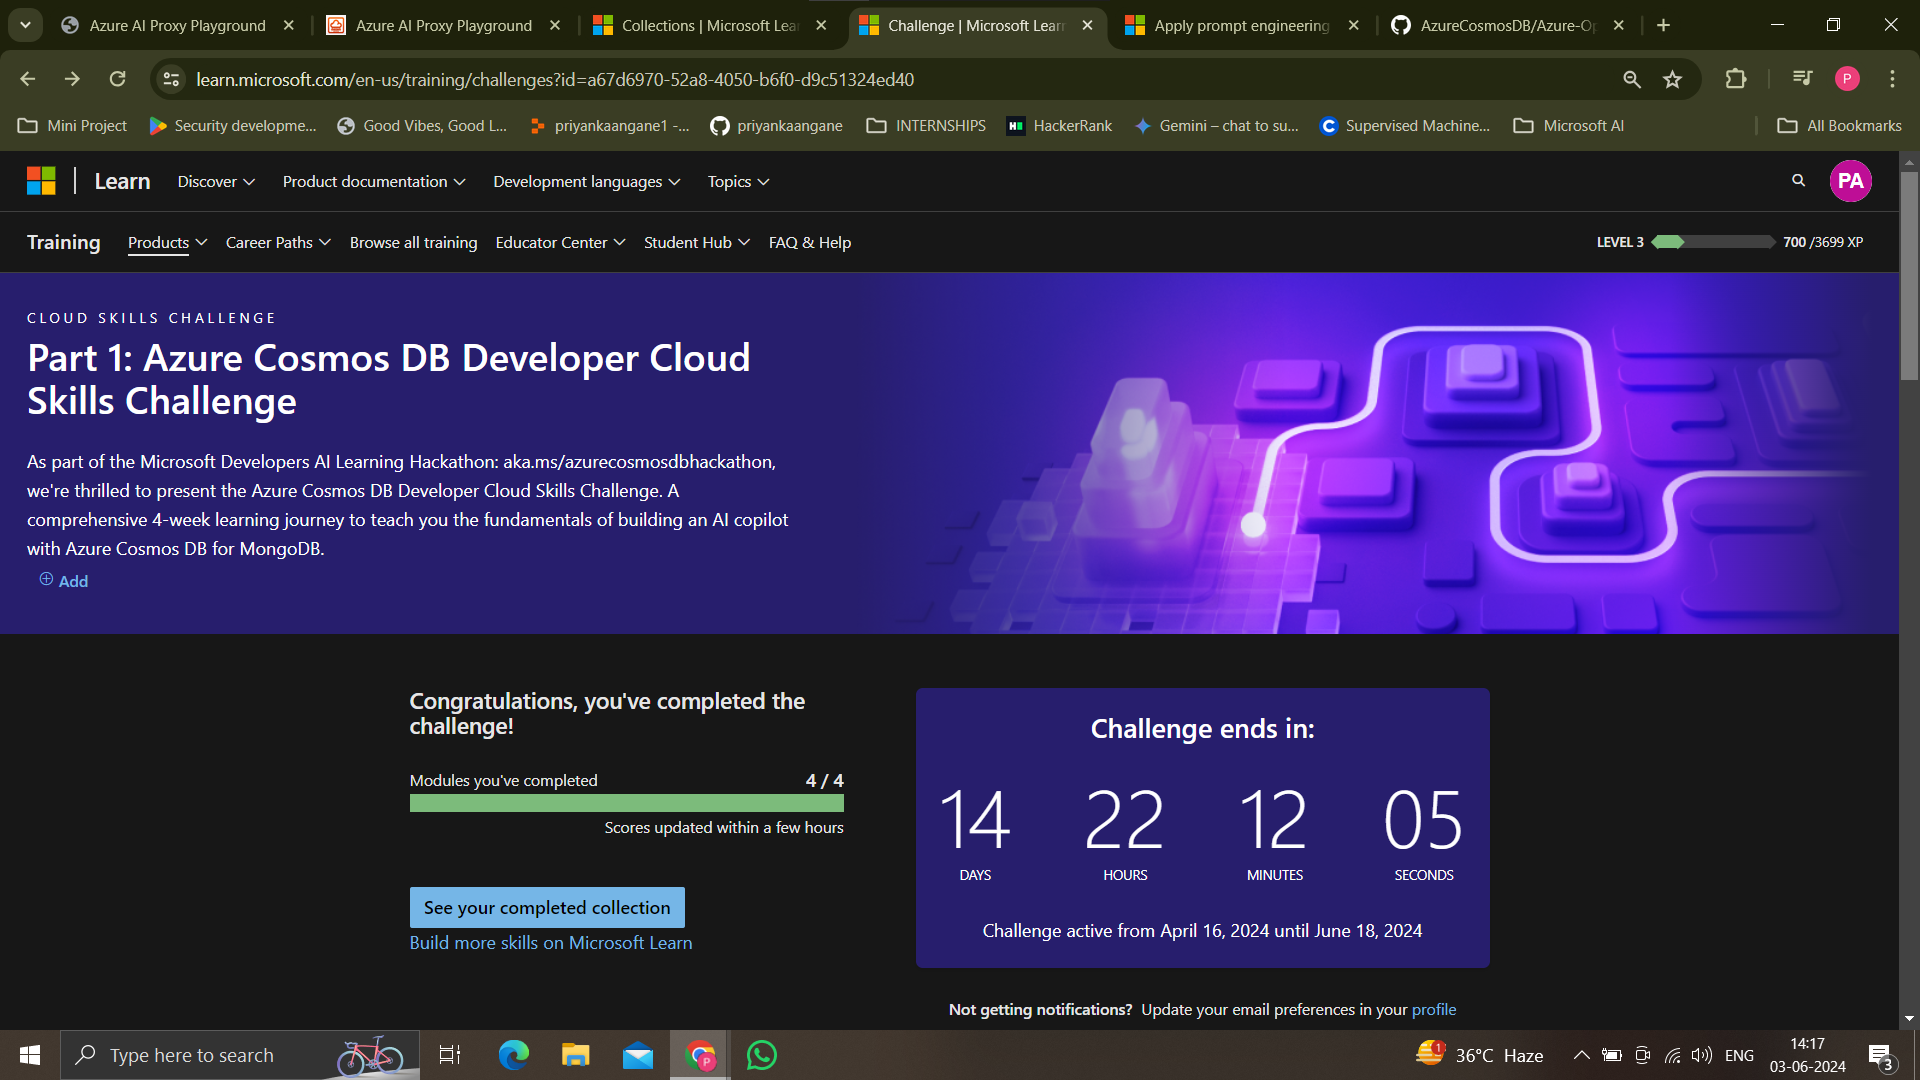
Task: Click the zoom magnifier in address bar
Action: [1631, 79]
